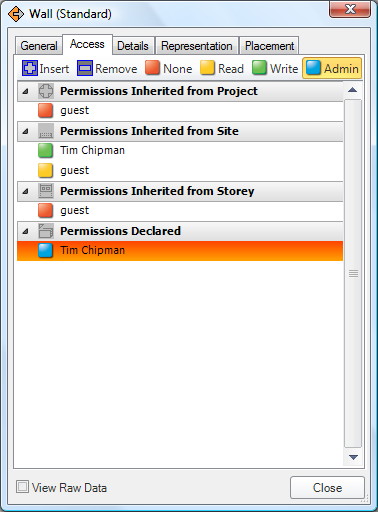Collapse Permissions Inherited from Site group
The width and height of the screenshot is (378, 512).
pos(25,131)
